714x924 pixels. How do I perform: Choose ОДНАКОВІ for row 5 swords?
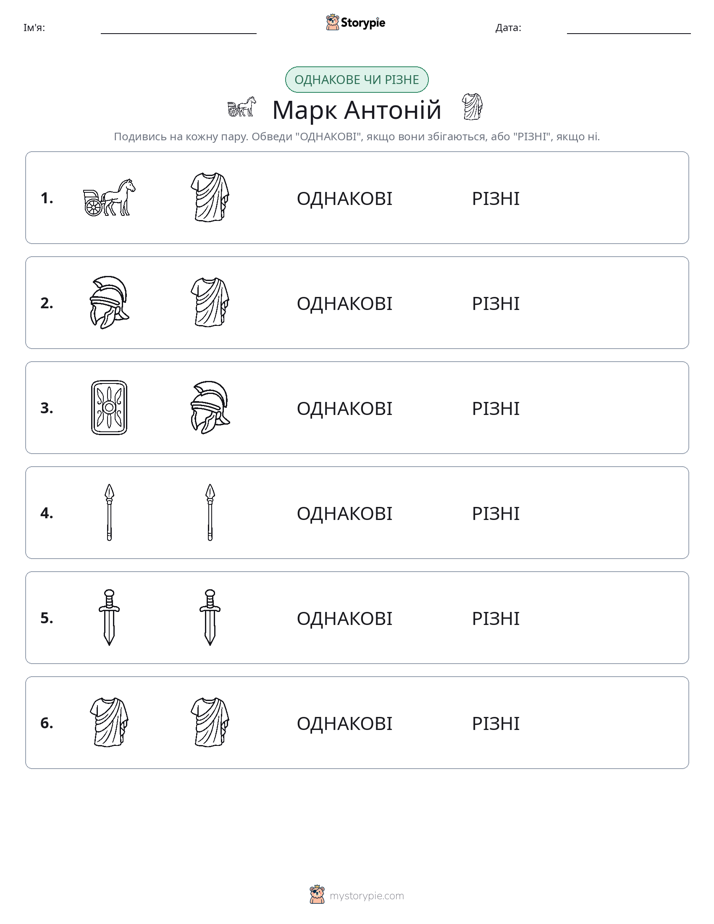click(344, 618)
